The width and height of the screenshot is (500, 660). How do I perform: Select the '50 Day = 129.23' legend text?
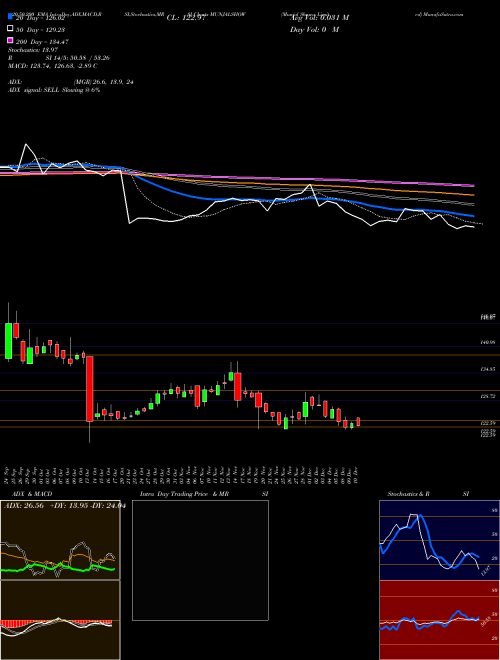click(x=40, y=30)
